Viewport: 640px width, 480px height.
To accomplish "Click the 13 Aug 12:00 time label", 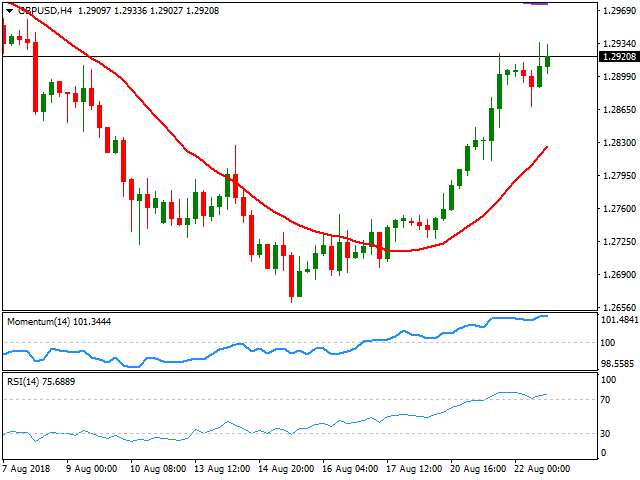I will click(x=222, y=469).
